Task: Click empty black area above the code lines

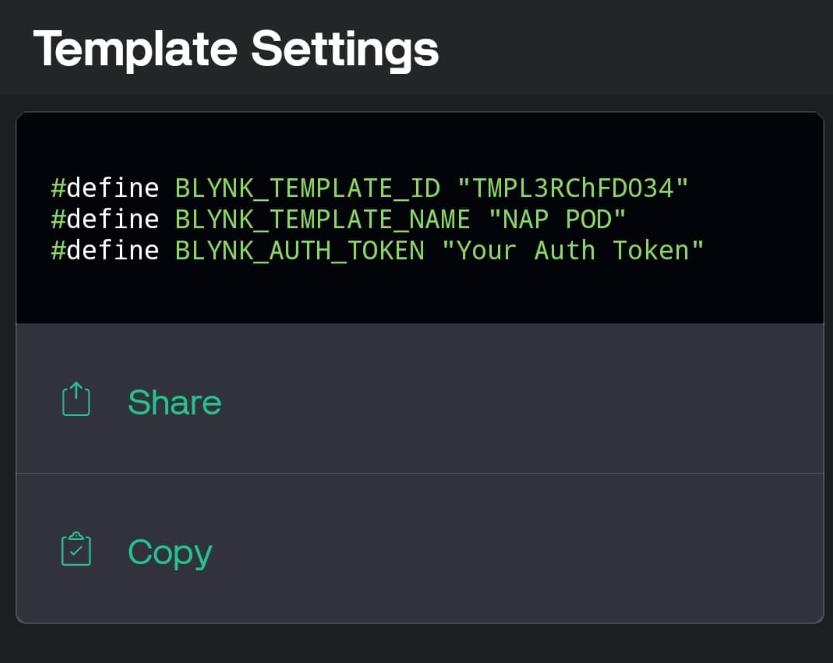Action: pyautogui.click(x=420, y=143)
